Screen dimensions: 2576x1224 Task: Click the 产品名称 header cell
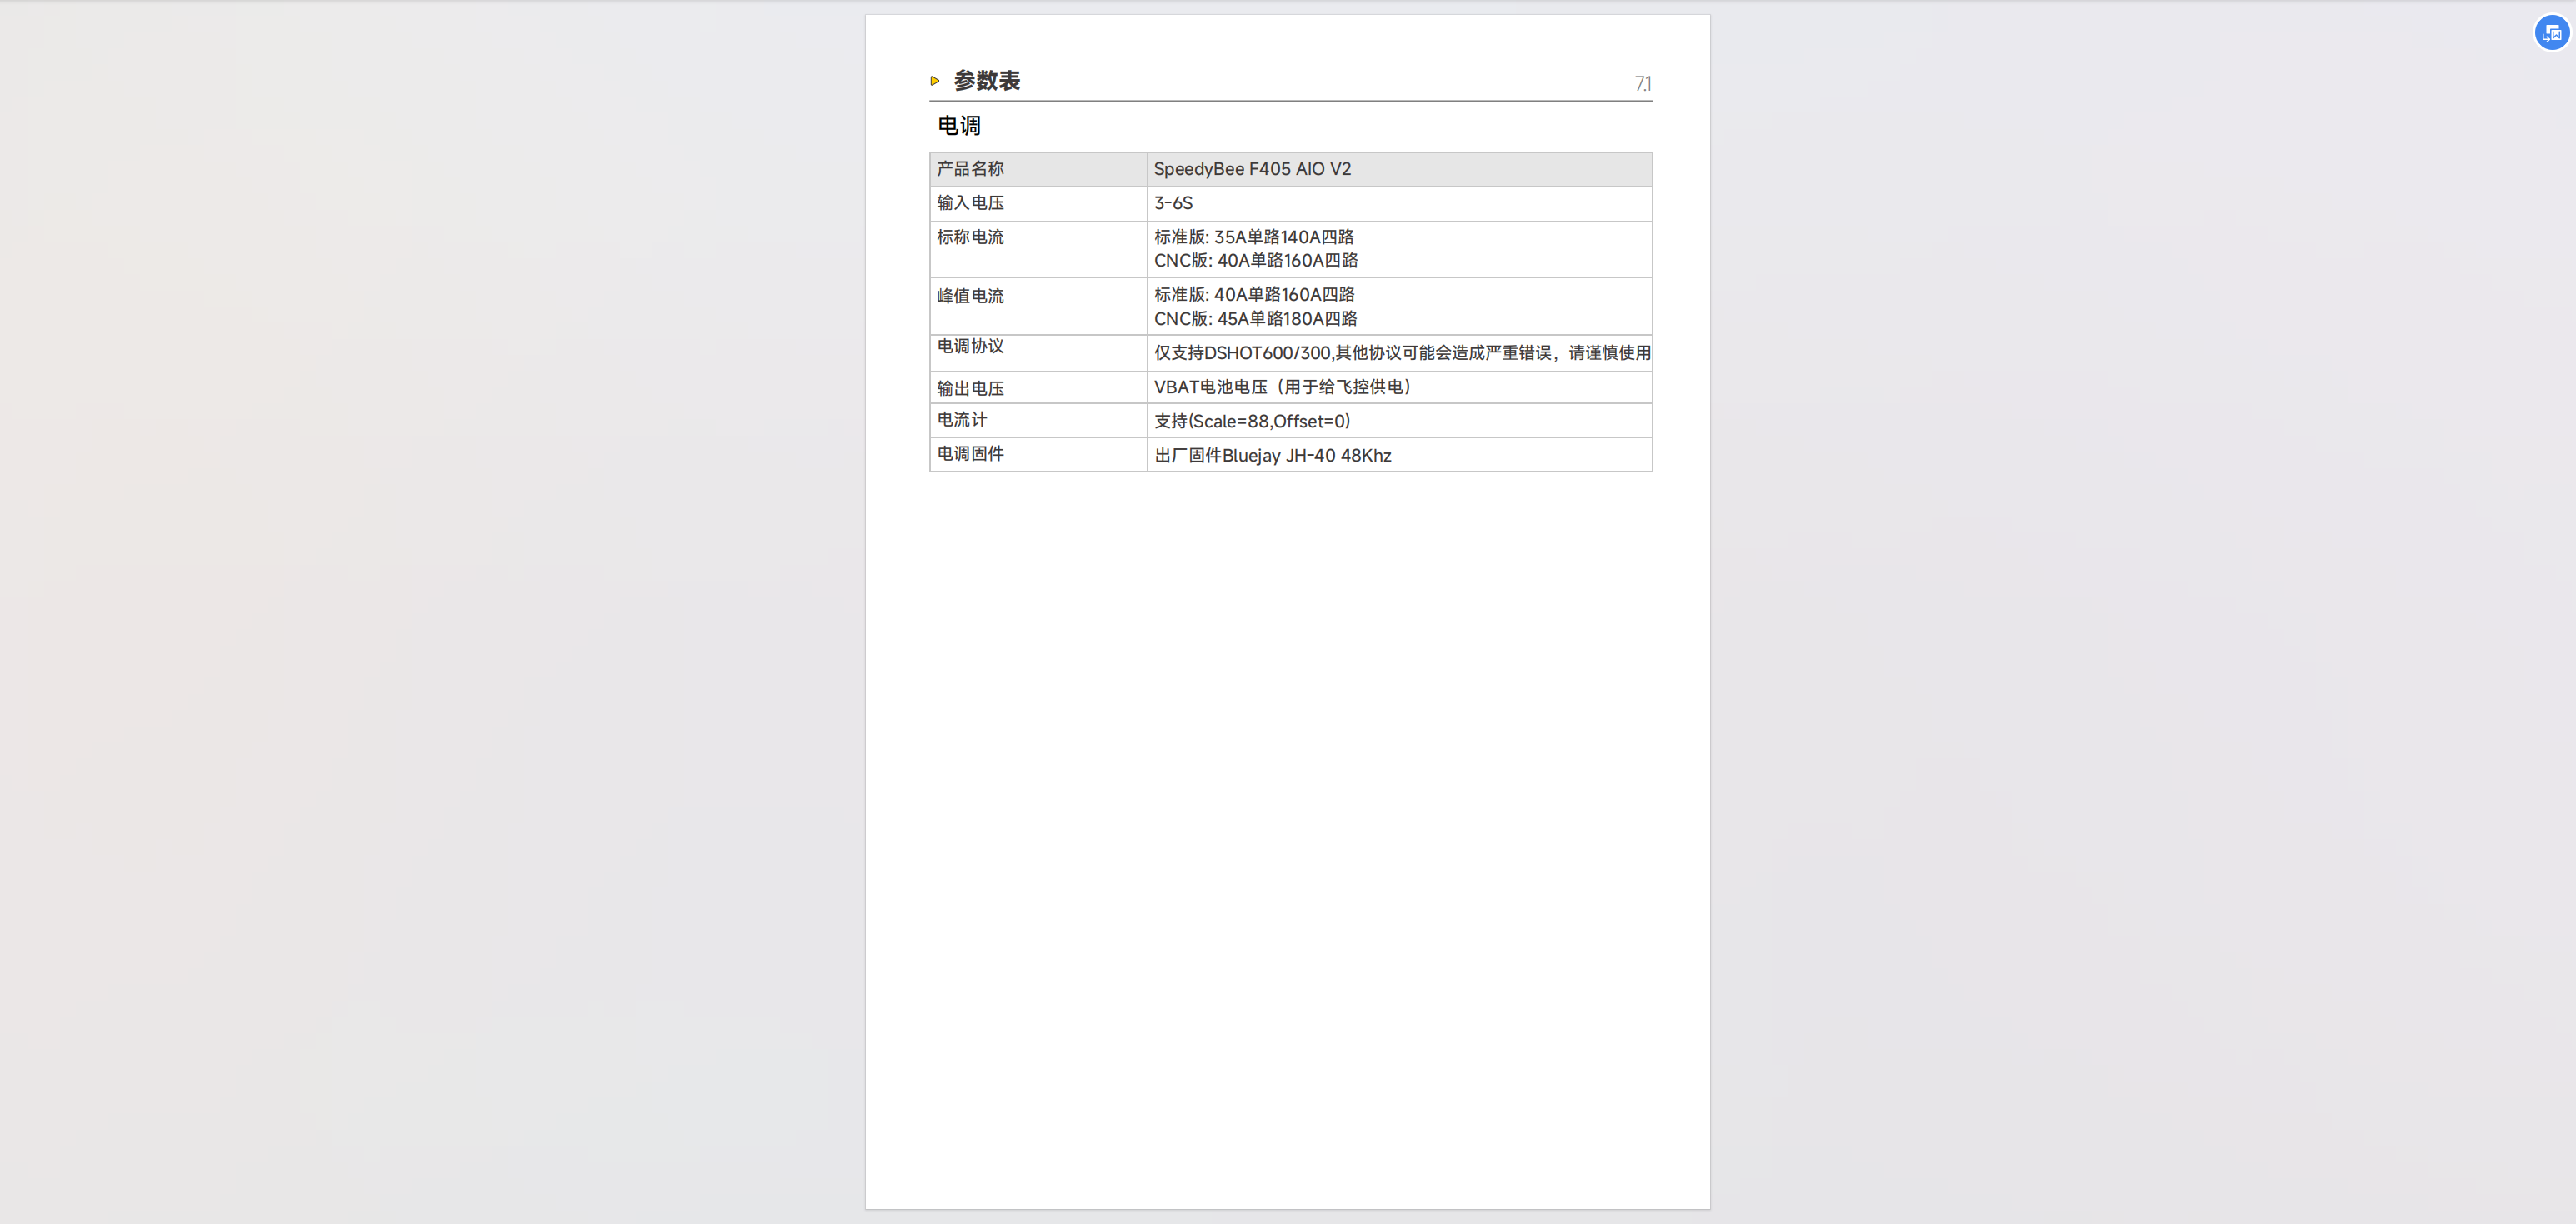[x=970, y=169]
